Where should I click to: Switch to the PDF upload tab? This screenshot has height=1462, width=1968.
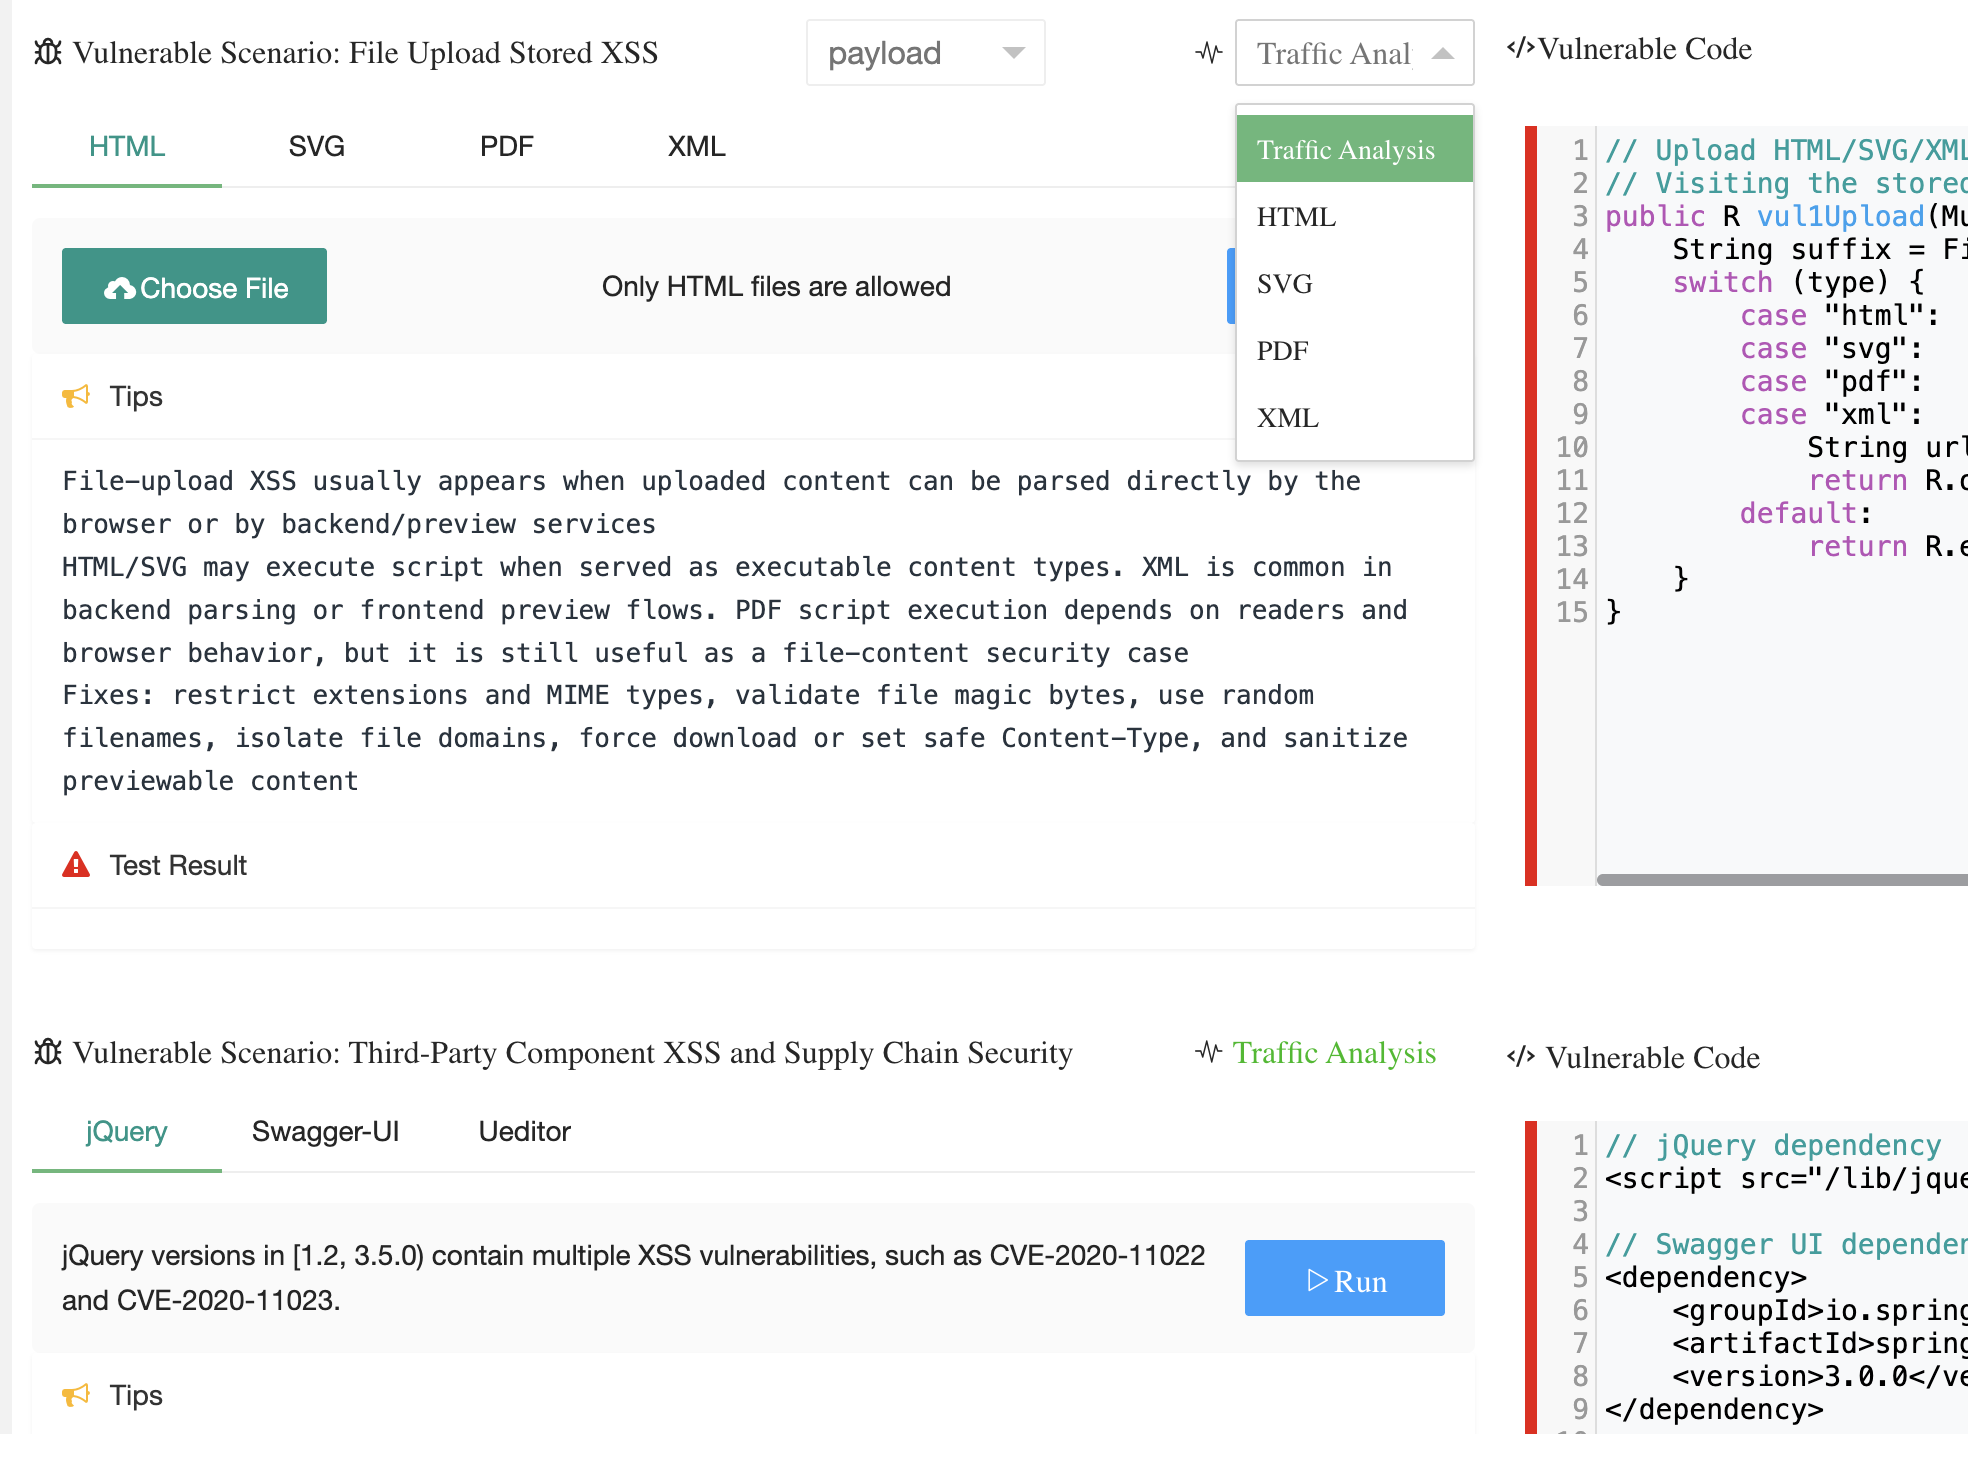(506, 147)
